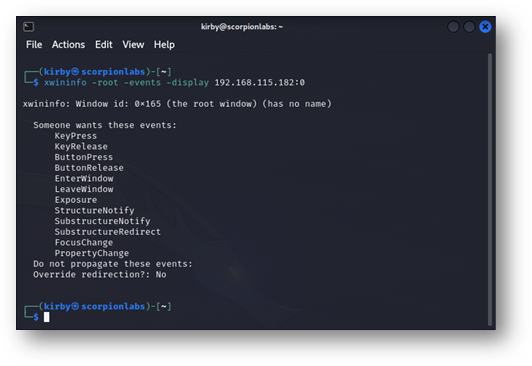Select the KeyRelease event line
This screenshot has width=532, height=366.
point(81,147)
